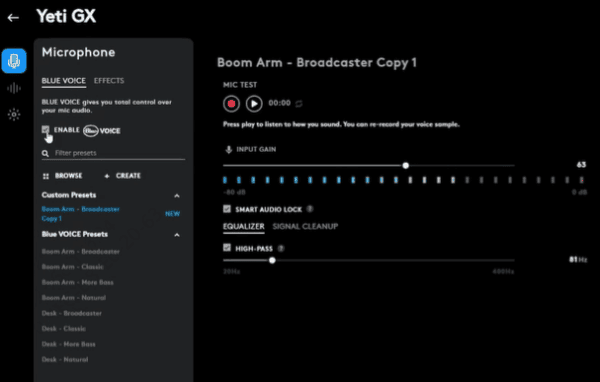This screenshot has height=382, width=600.
Task: Start recording a mic test
Action: [231, 103]
